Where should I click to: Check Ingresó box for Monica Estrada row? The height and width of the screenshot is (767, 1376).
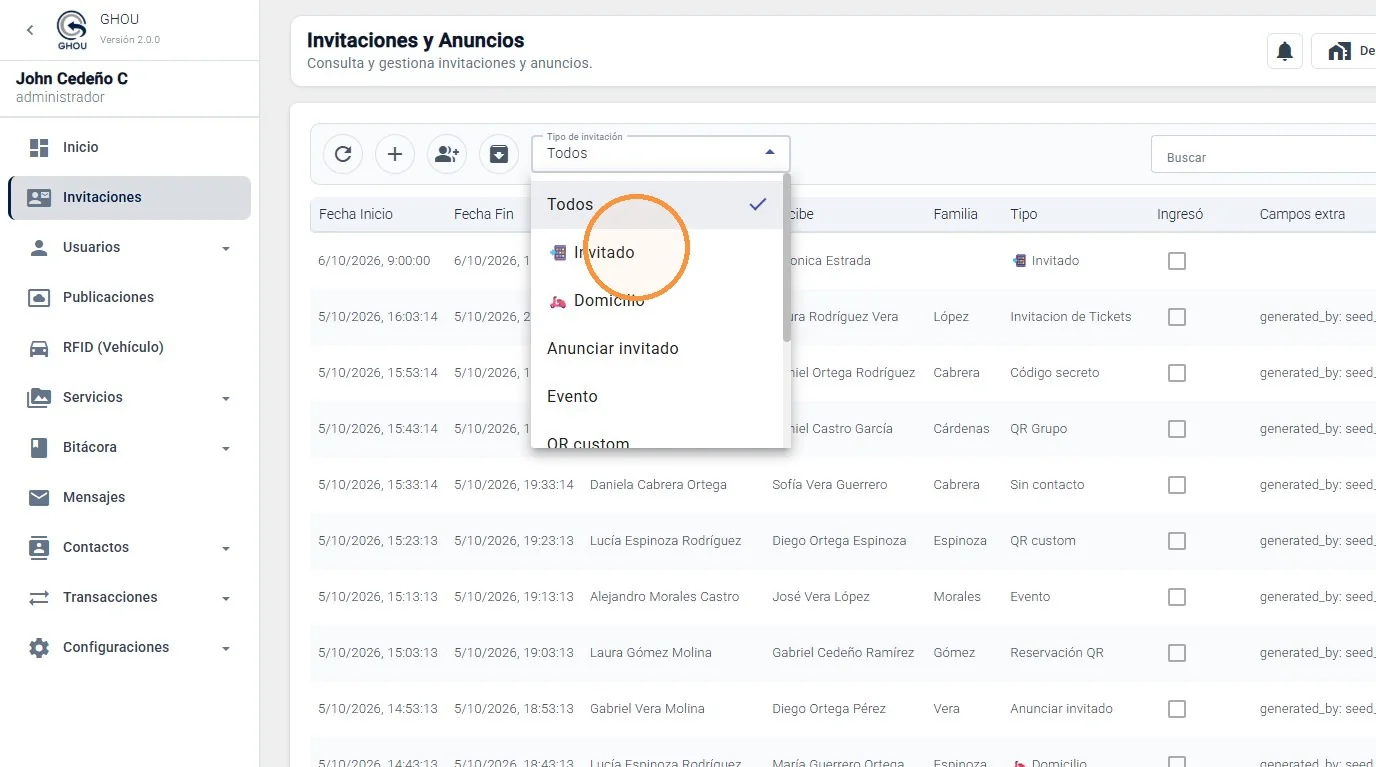point(1177,261)
